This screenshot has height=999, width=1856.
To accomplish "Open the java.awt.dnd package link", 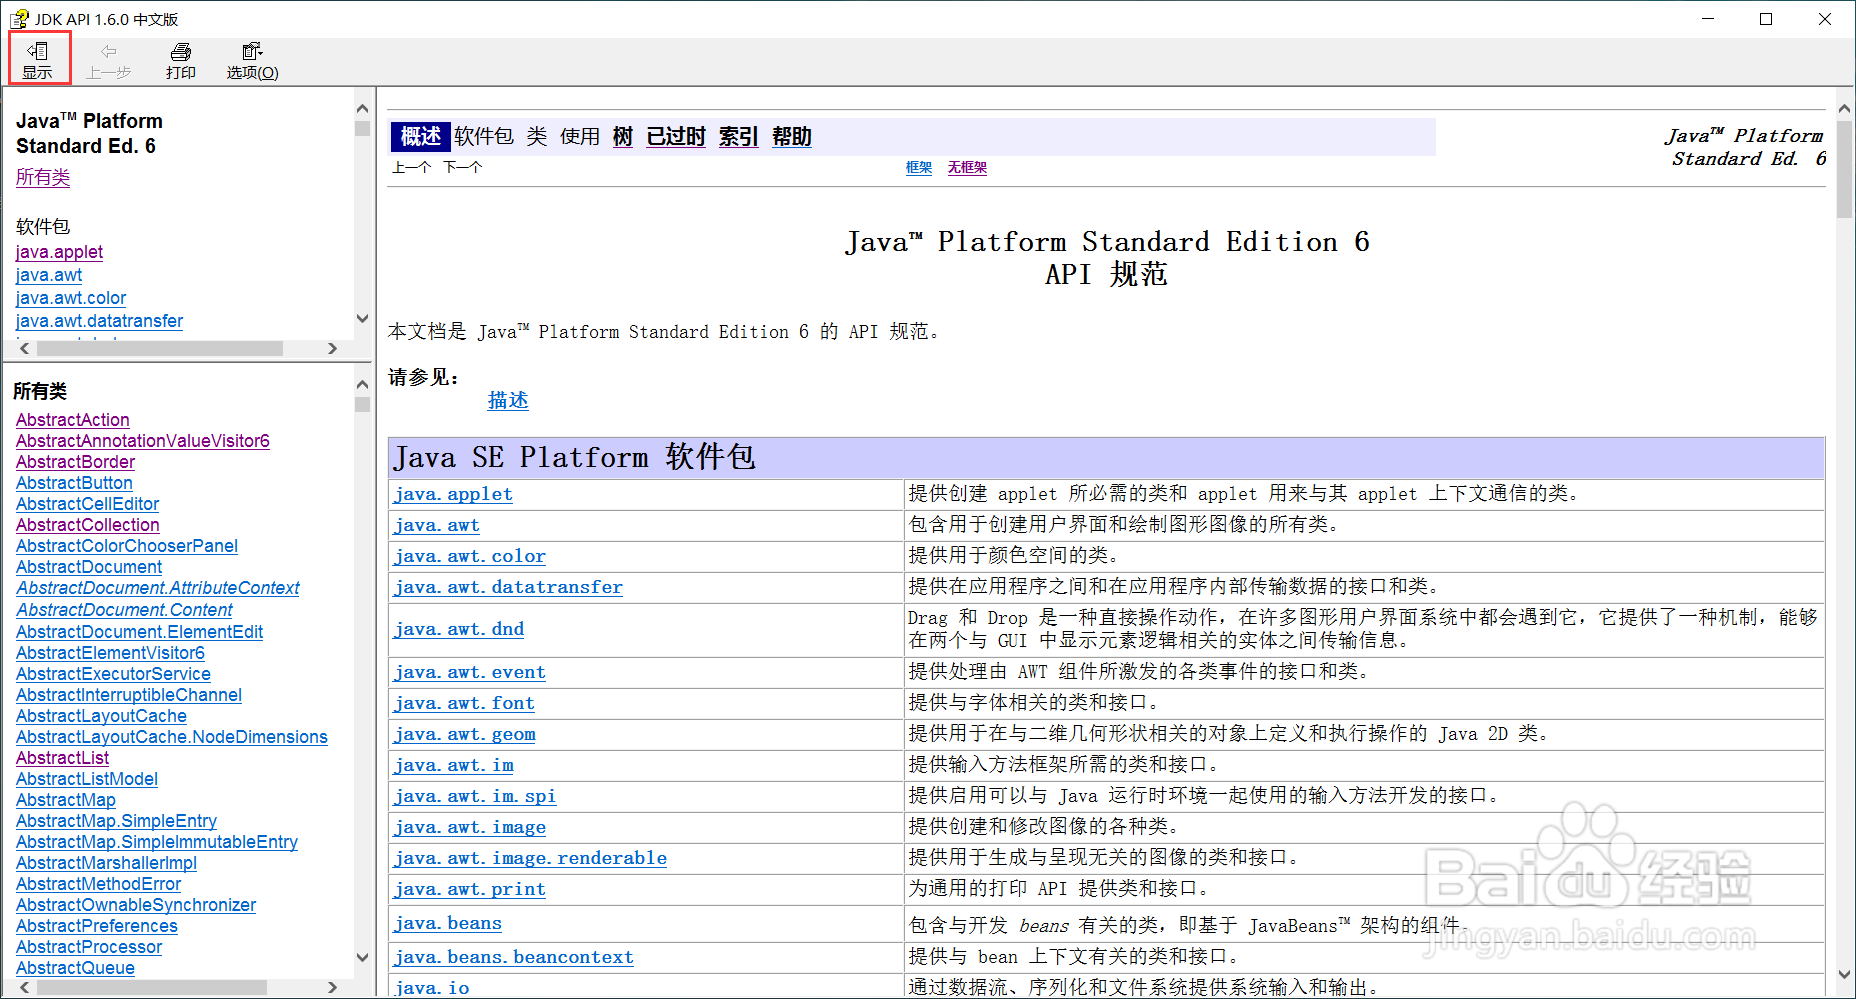I will coord(458,629).
